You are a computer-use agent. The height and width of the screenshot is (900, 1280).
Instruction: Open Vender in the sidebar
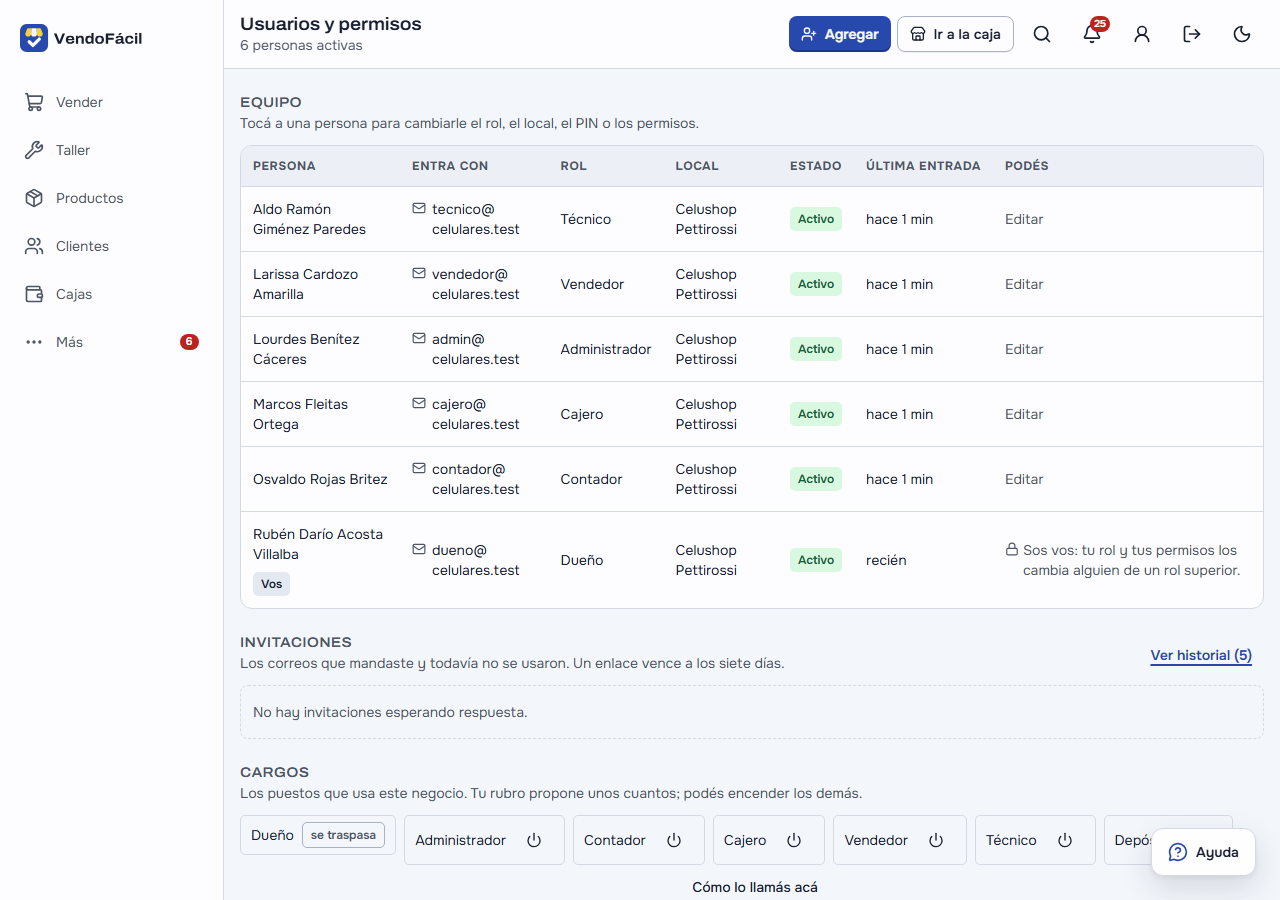111,102
